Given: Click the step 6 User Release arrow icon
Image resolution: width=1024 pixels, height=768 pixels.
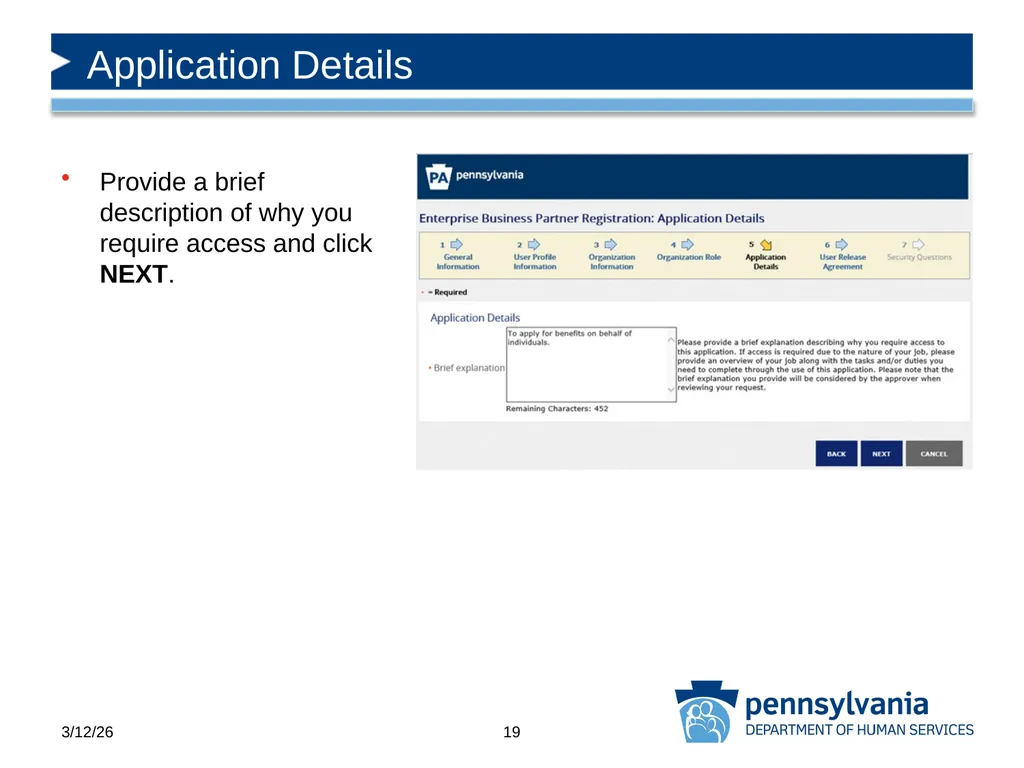Looking at the screenshot, I should tap(842, 244).
